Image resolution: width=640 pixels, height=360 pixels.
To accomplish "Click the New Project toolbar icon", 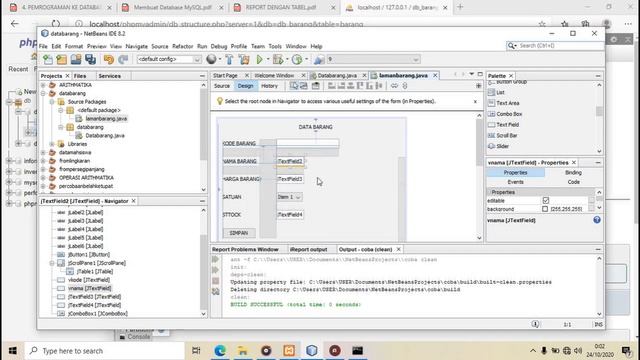I will click(x=62, y=60).
